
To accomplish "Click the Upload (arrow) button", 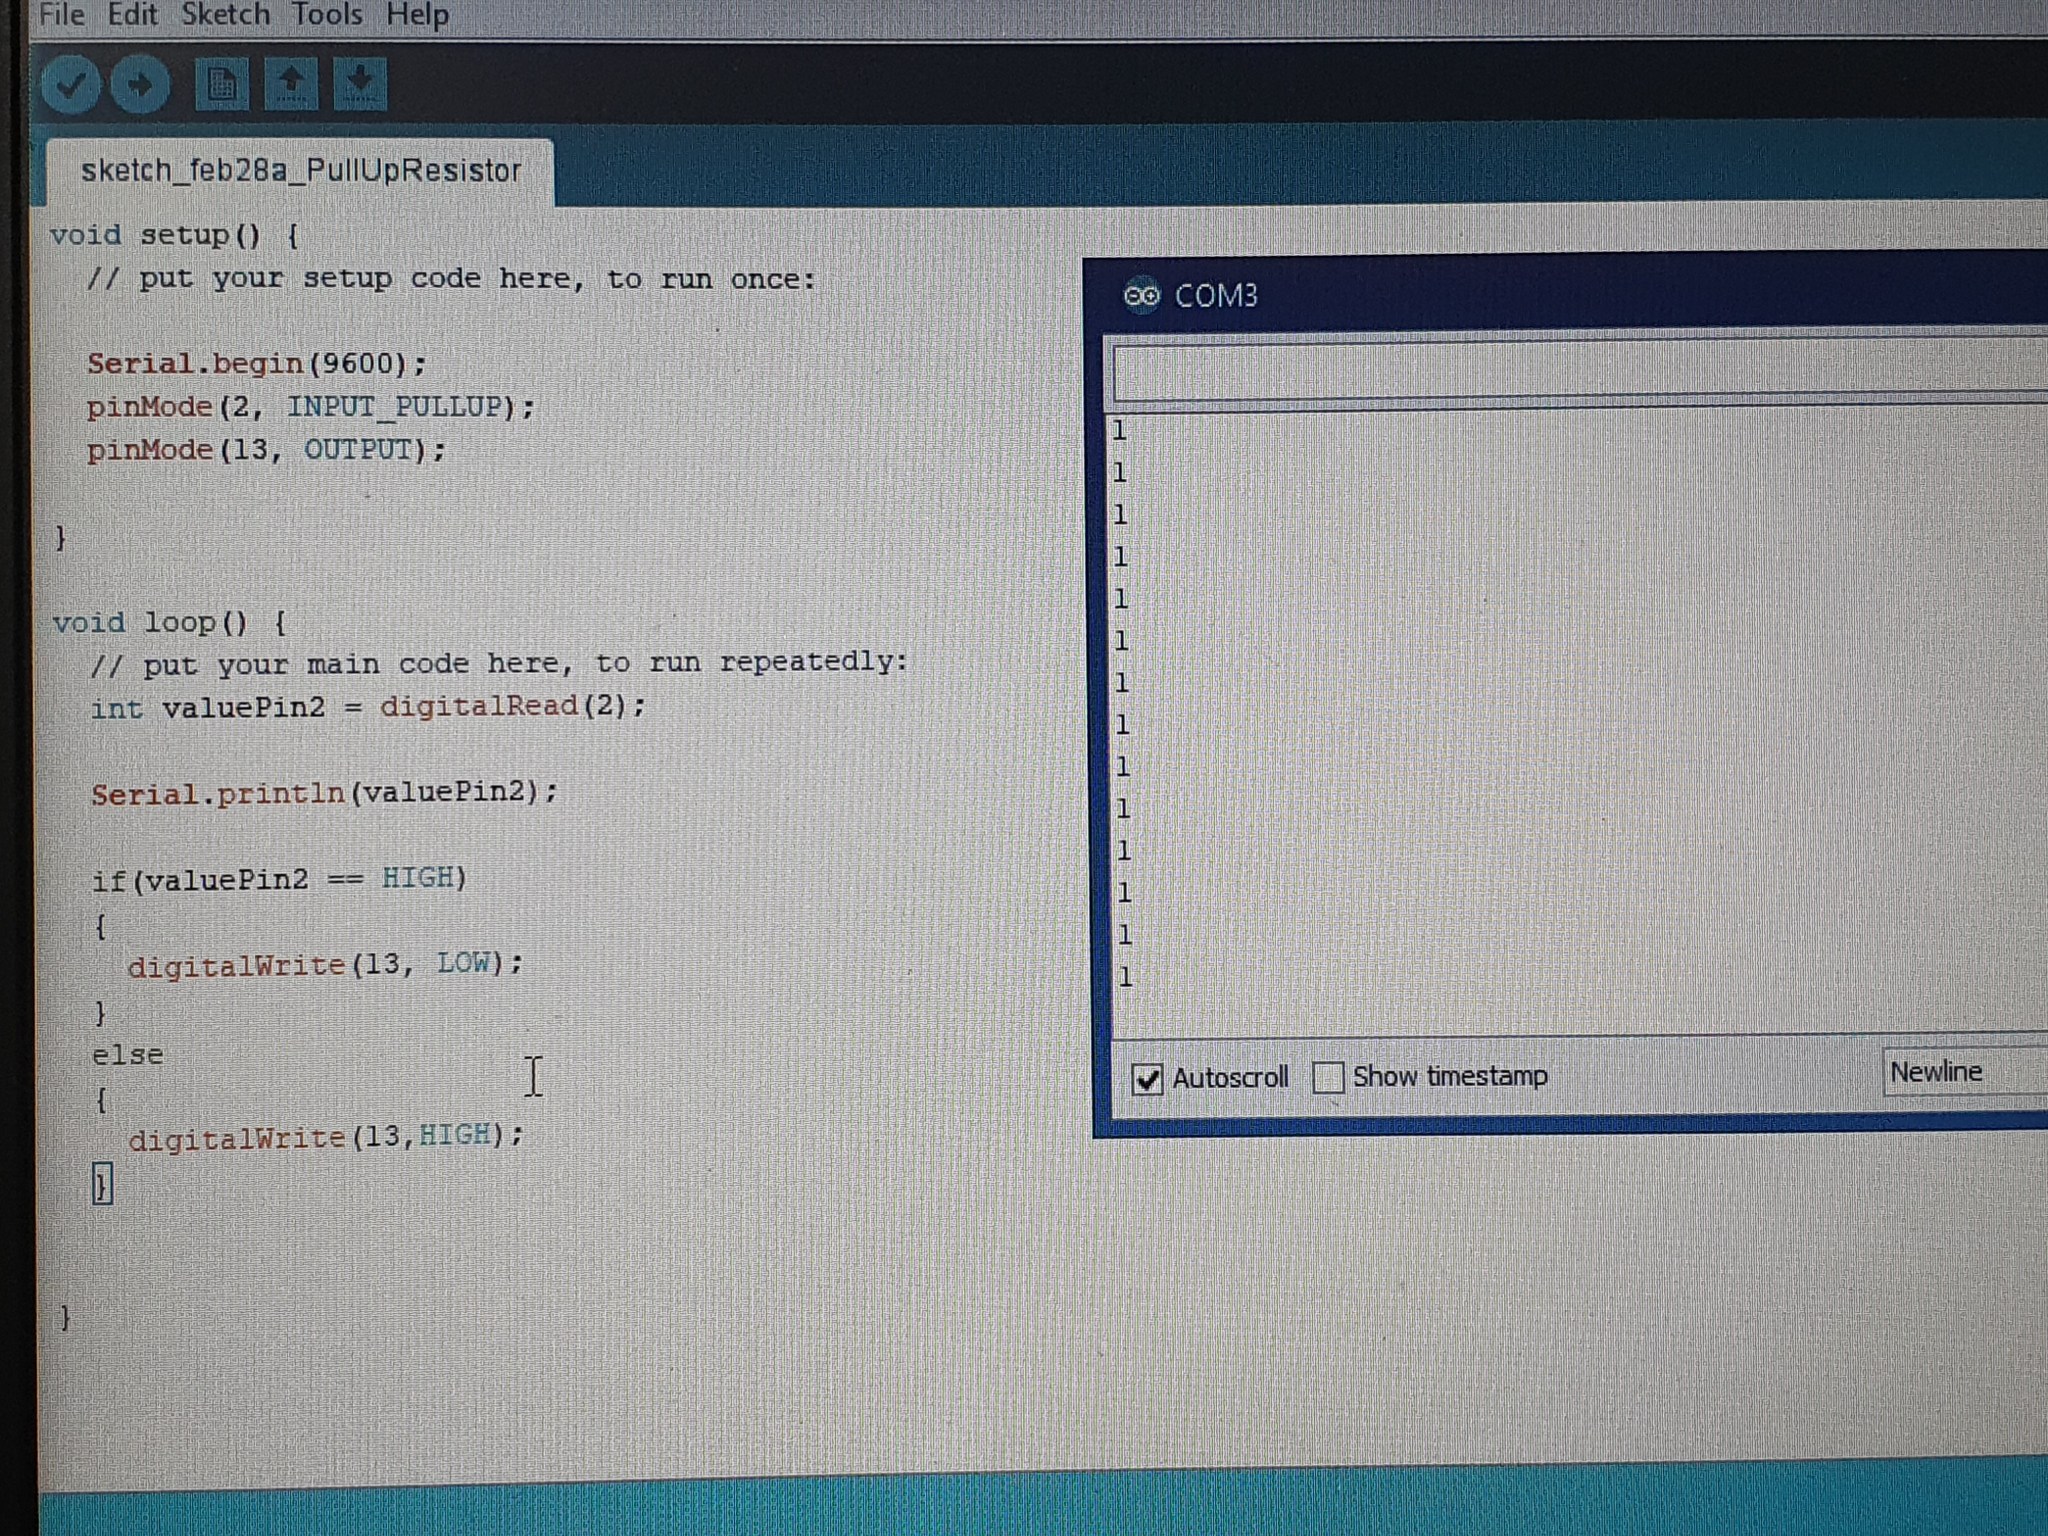I will [x=140, y=85].
